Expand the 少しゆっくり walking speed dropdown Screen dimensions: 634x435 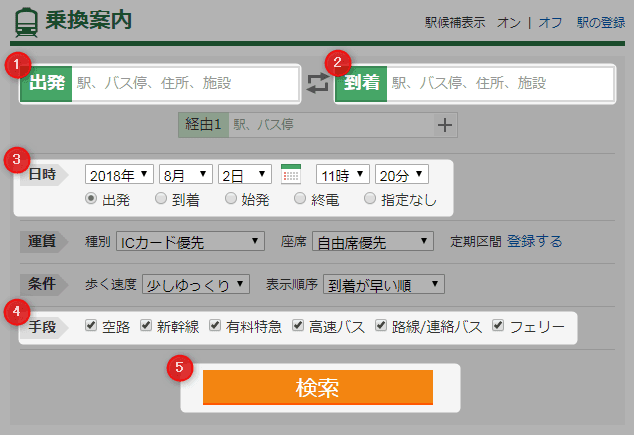click(195, 284)
